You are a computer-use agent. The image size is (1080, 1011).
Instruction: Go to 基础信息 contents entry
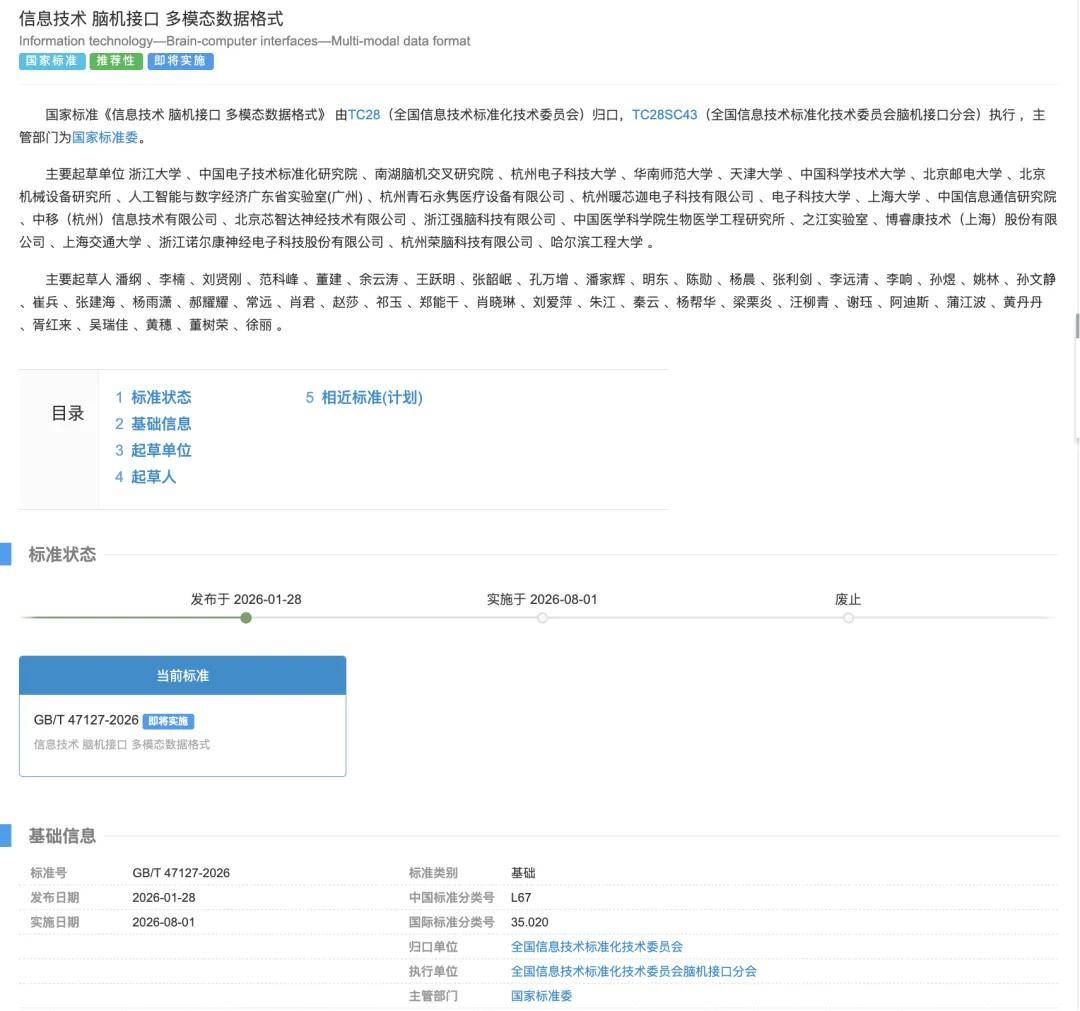point(160,424)
